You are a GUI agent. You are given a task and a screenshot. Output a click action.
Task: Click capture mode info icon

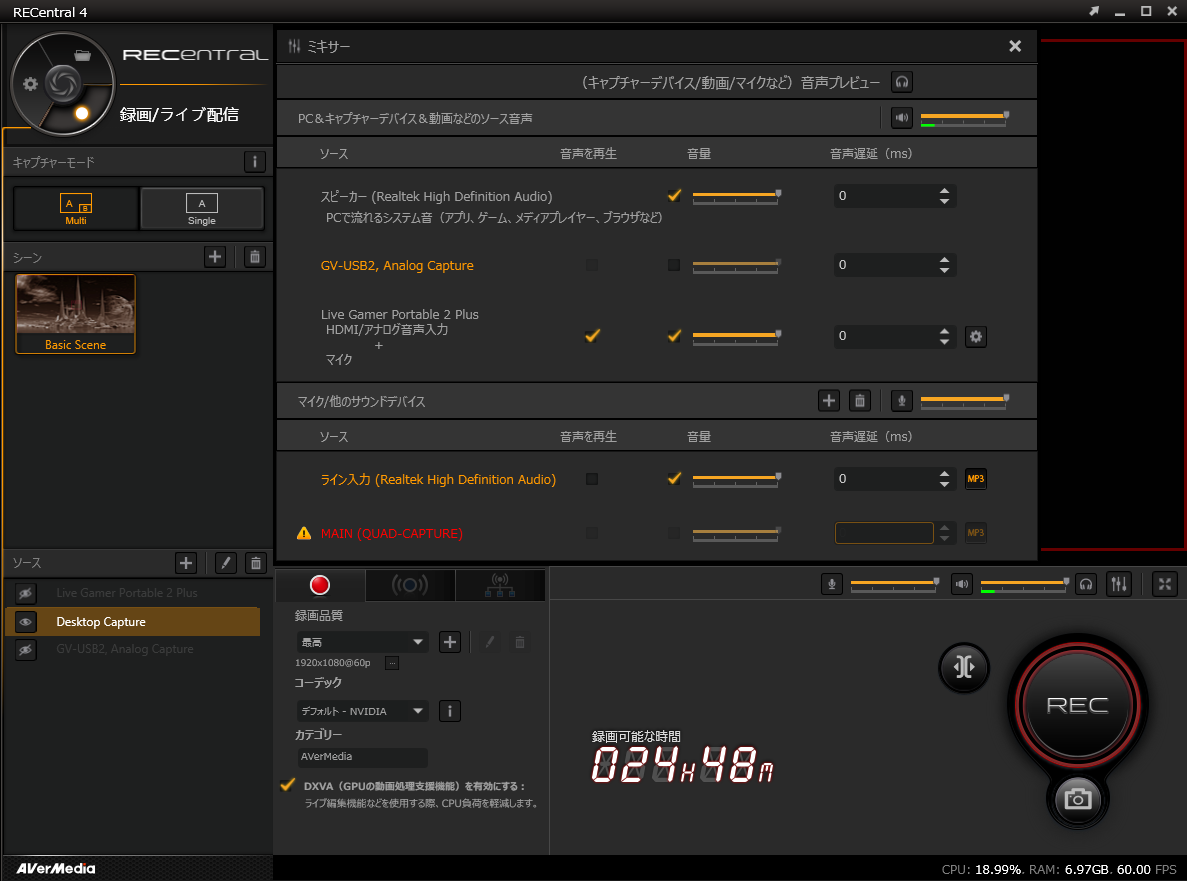pos(254,162)
